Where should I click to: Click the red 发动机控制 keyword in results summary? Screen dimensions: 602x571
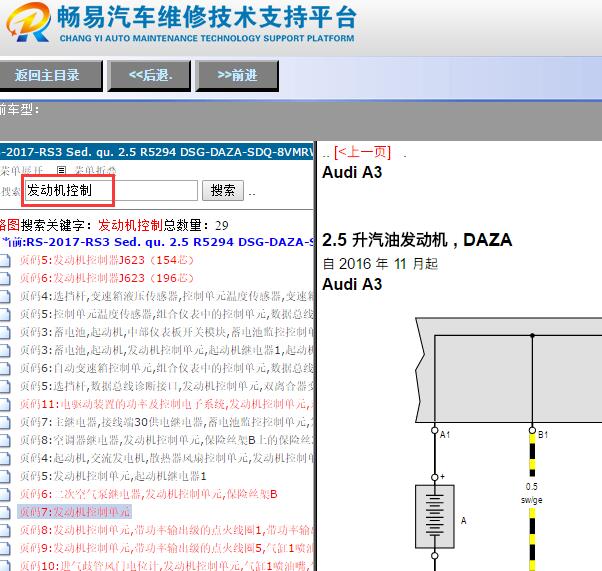[131, 225]
